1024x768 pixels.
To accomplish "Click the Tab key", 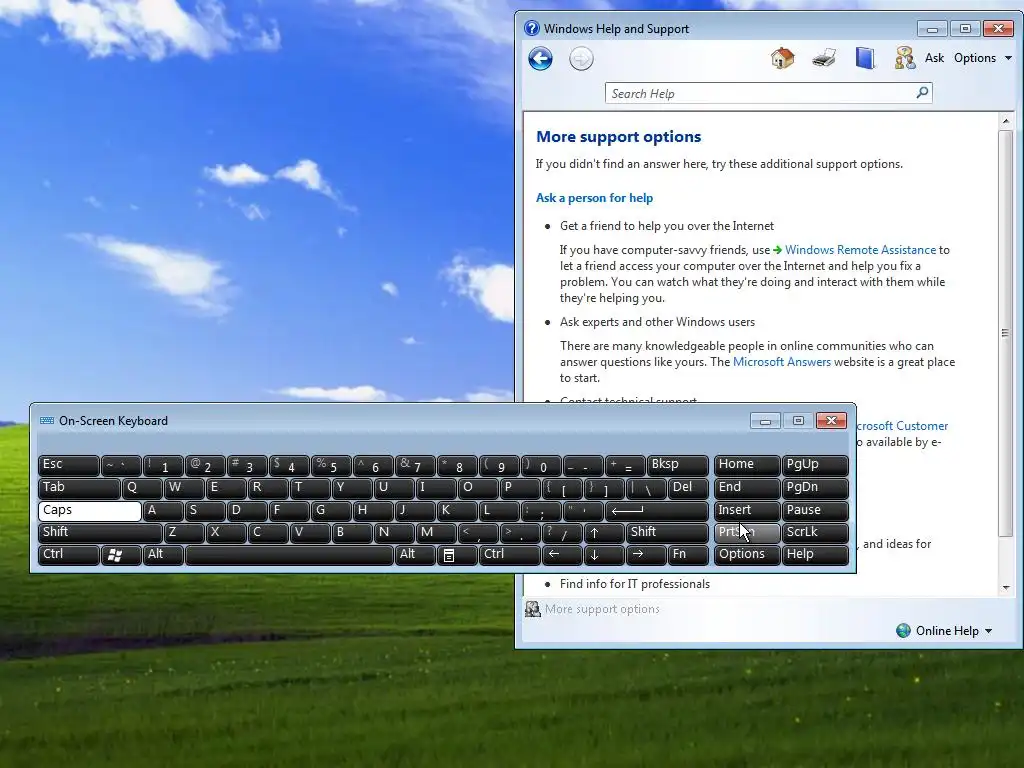I will click(78, 488).
